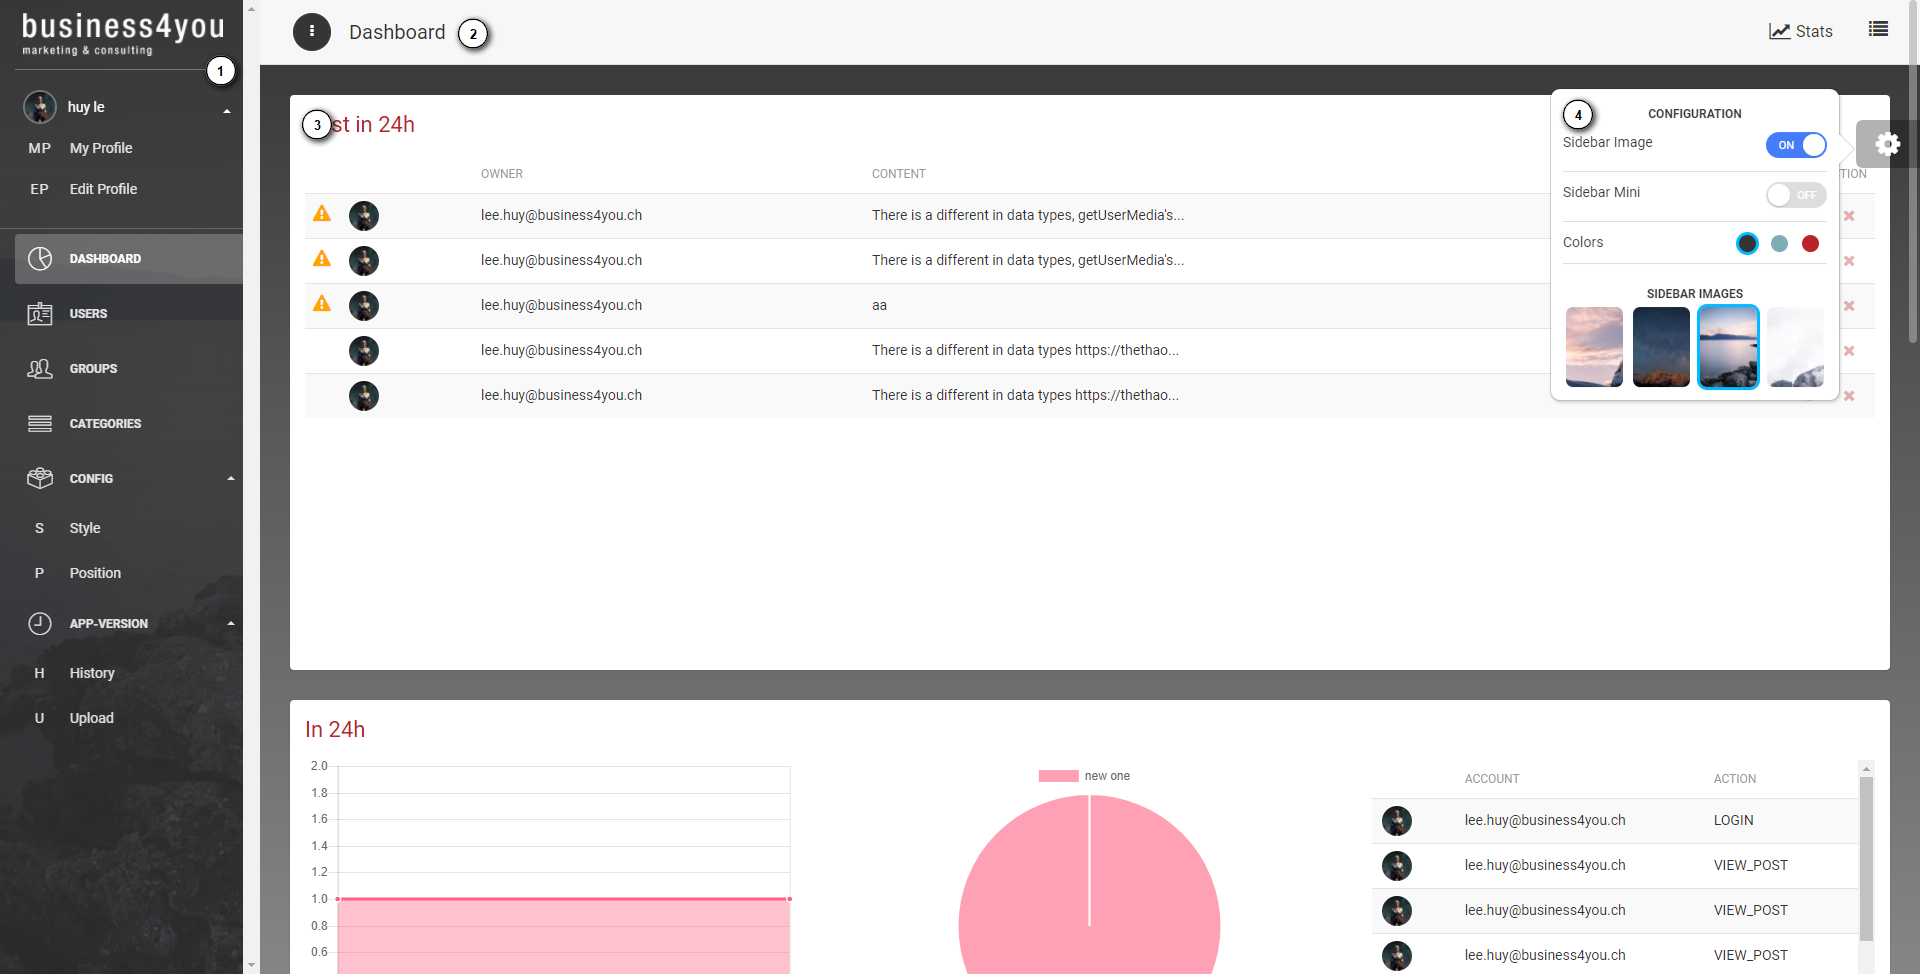Viewport: 1920px width, 974px height.
Task: Click the LOGIN action cell
Action: pyautogui.click(x=1734, y=821)
